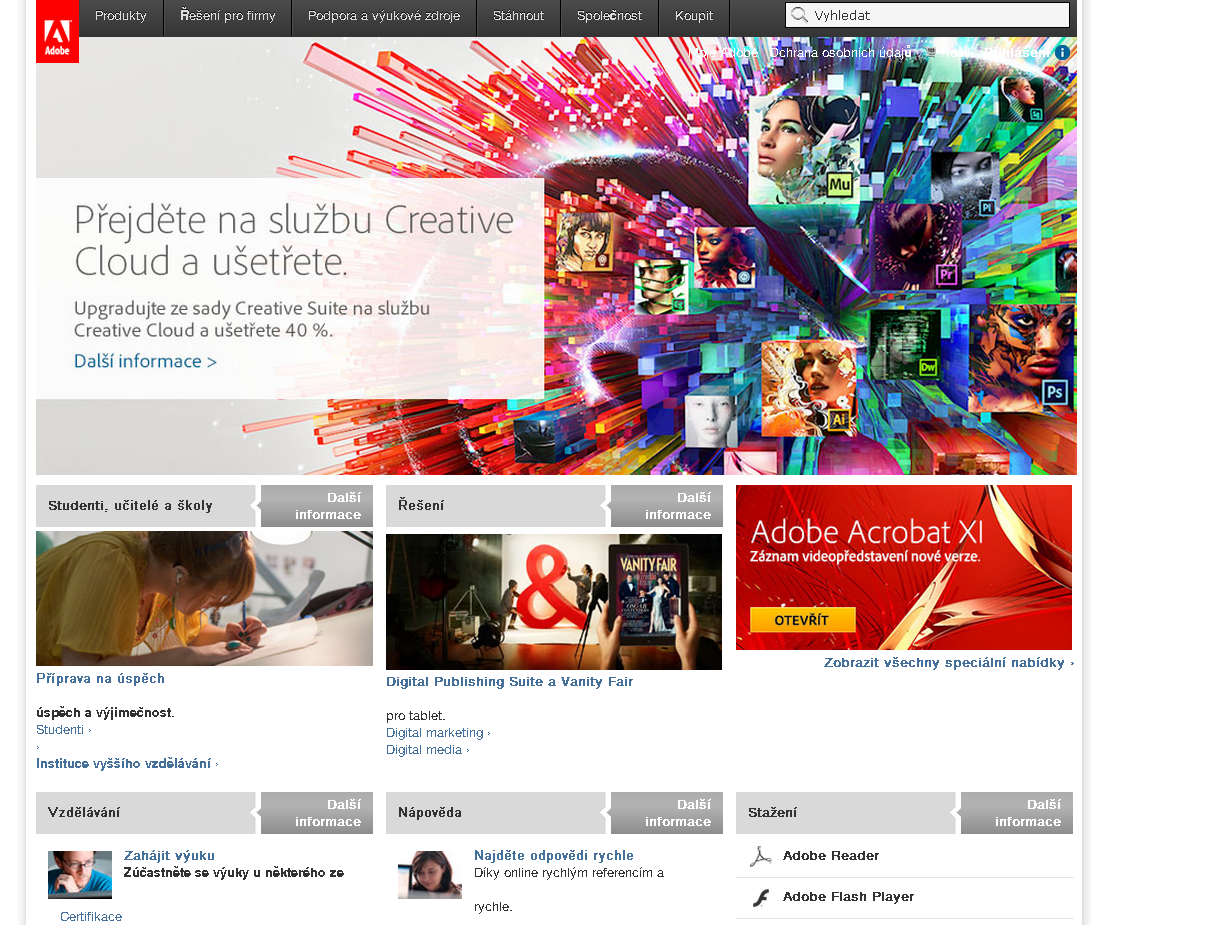Click the Nápověda section heading

coord(430,813)
